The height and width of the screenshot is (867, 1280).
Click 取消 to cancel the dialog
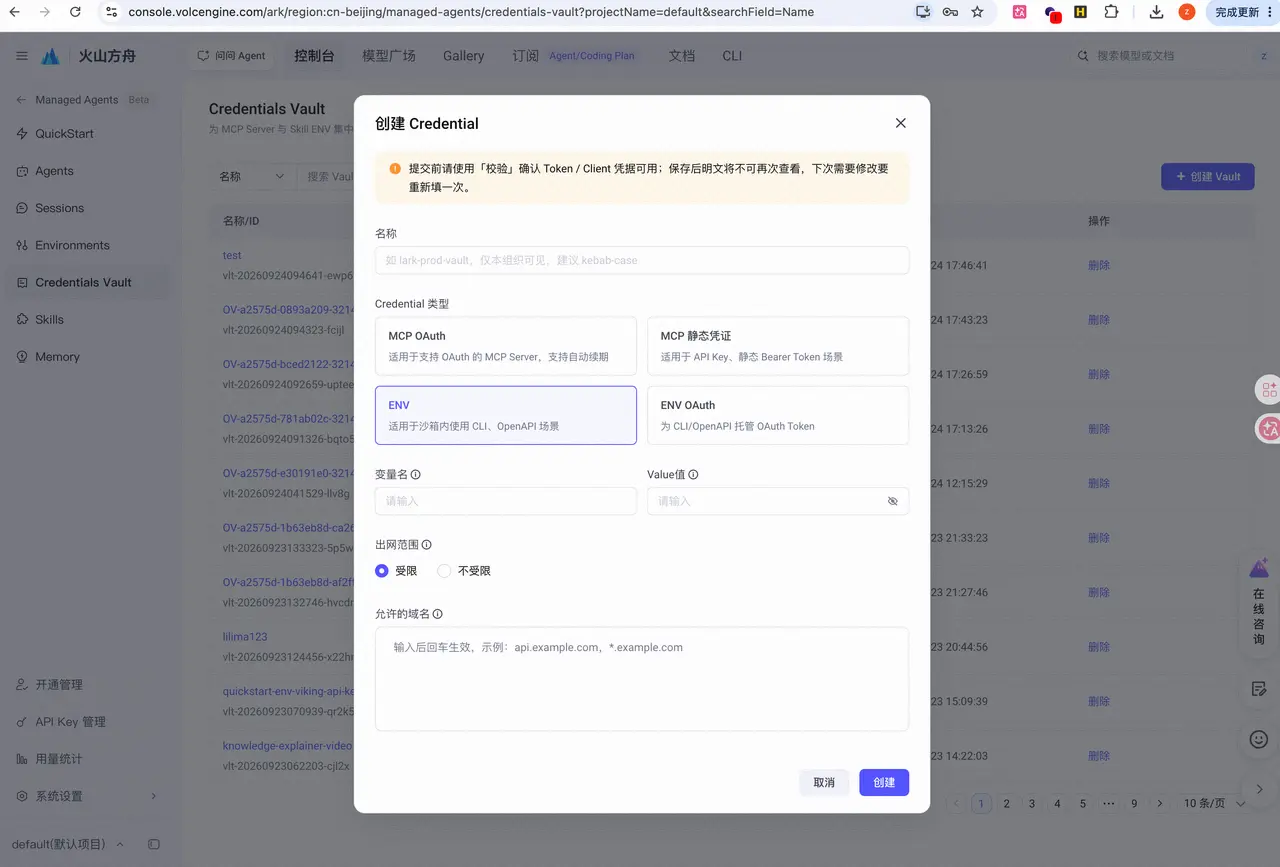point(824,782)
